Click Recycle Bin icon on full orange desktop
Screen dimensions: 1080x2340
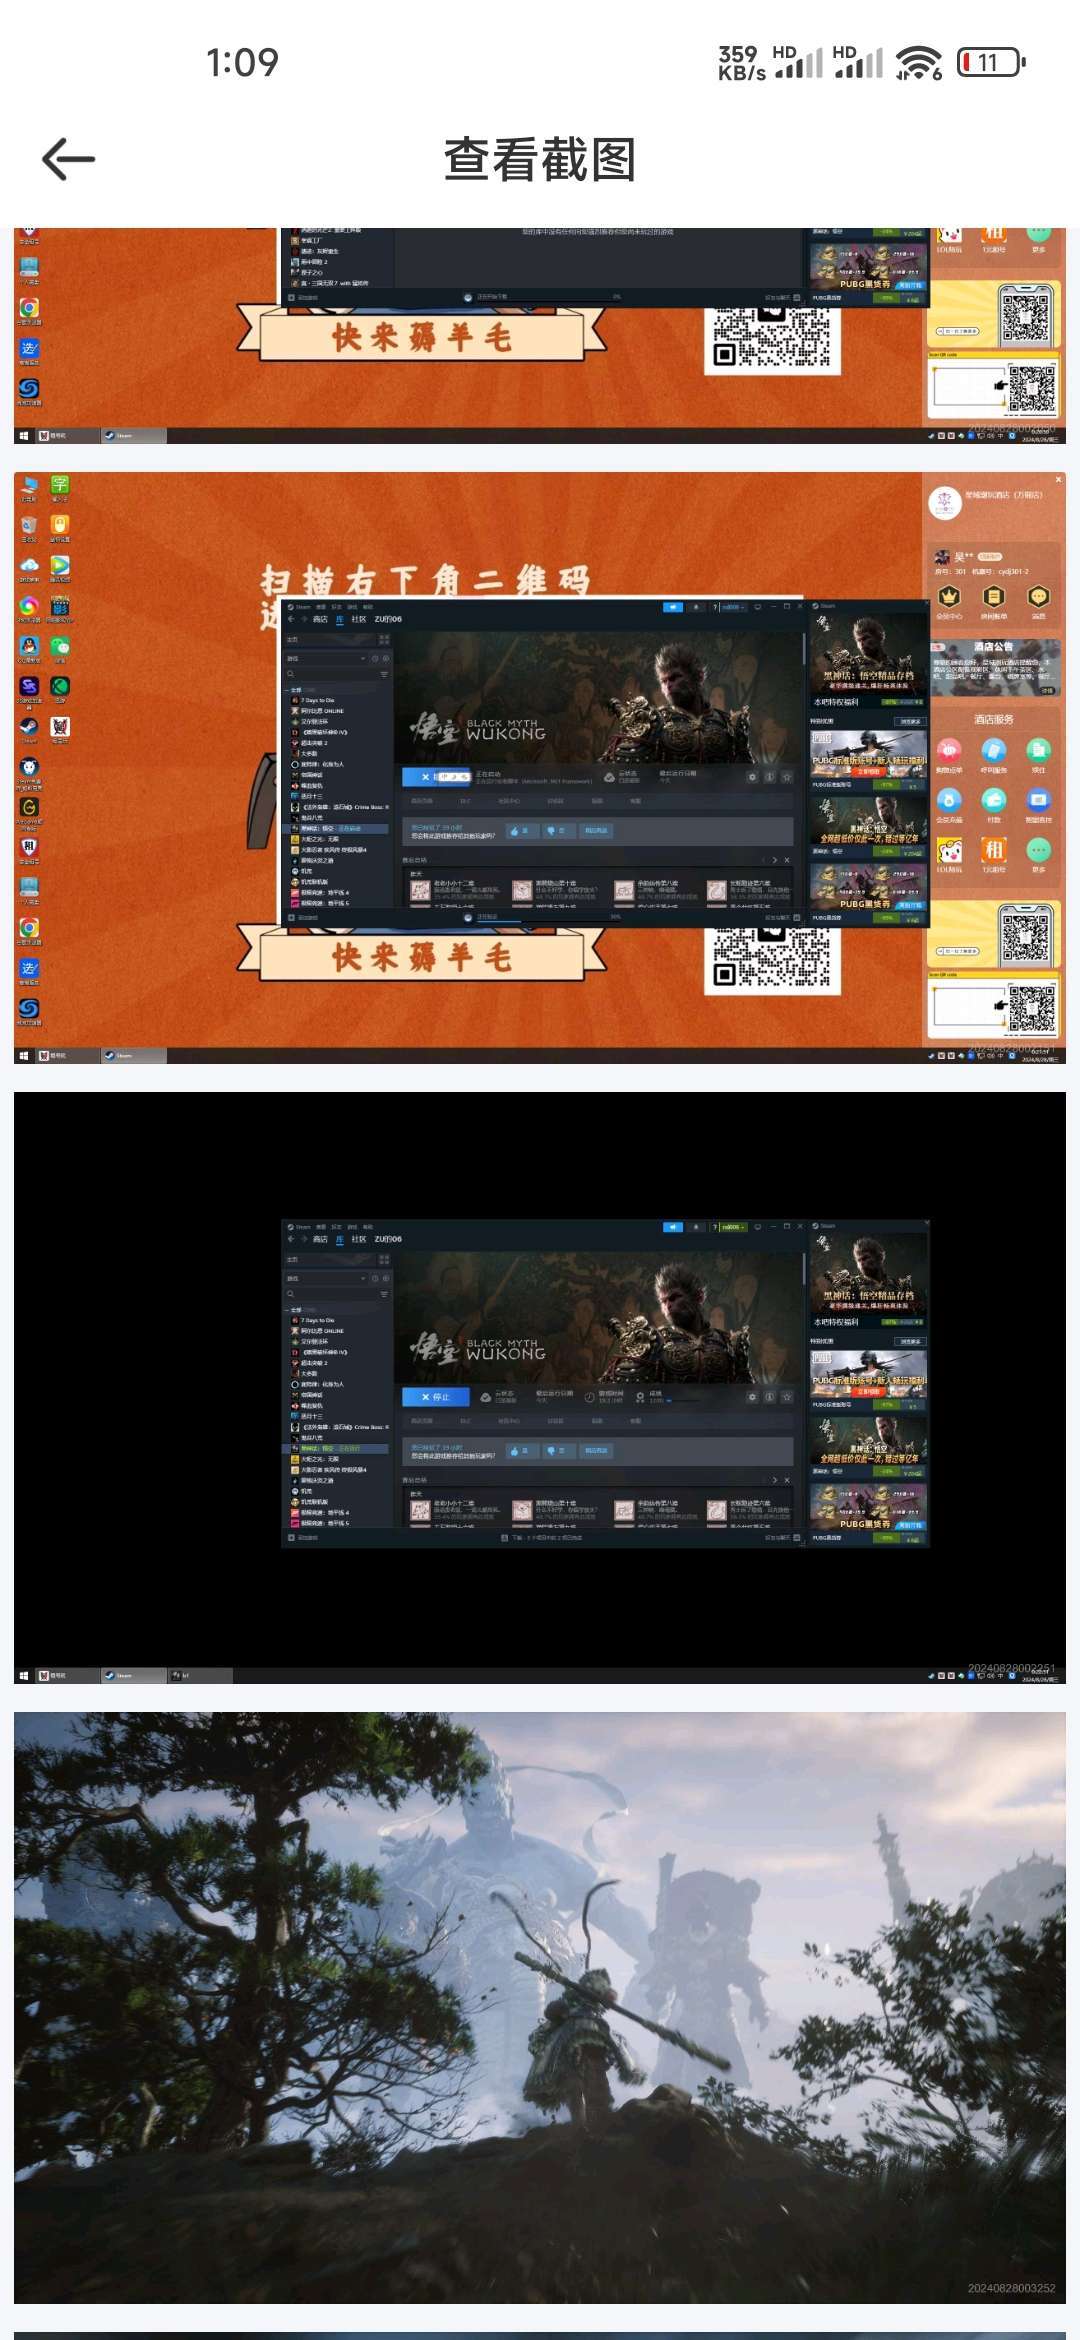(29, 527)
